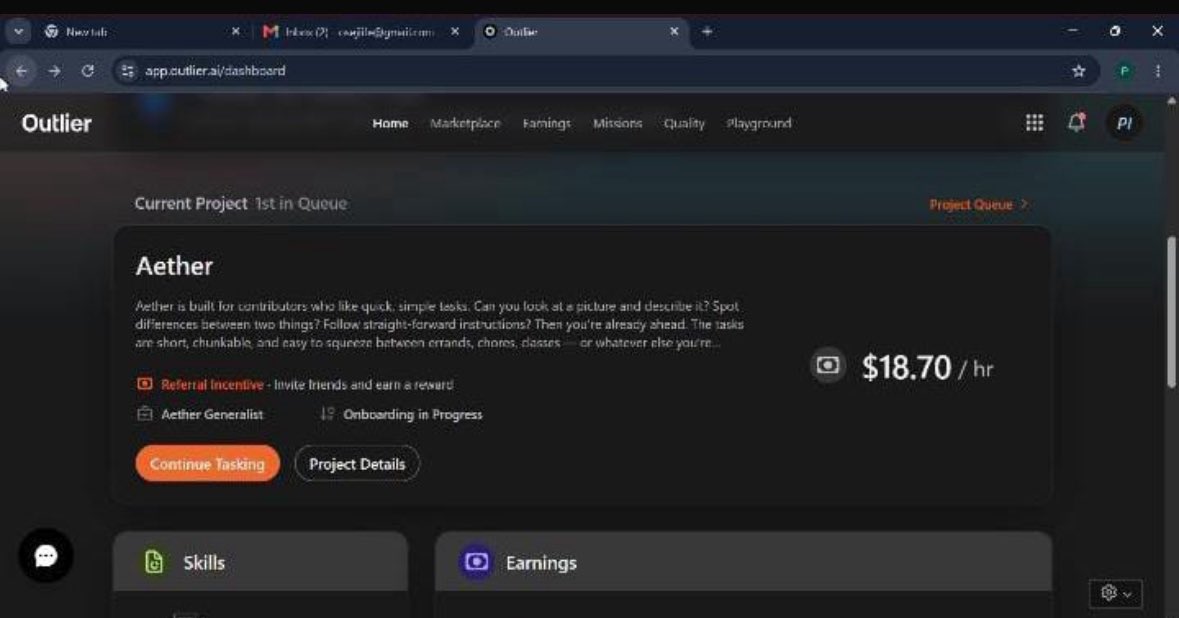Open the chat support bubble
Screen dimensions: 1179x618
coord(46,556)
